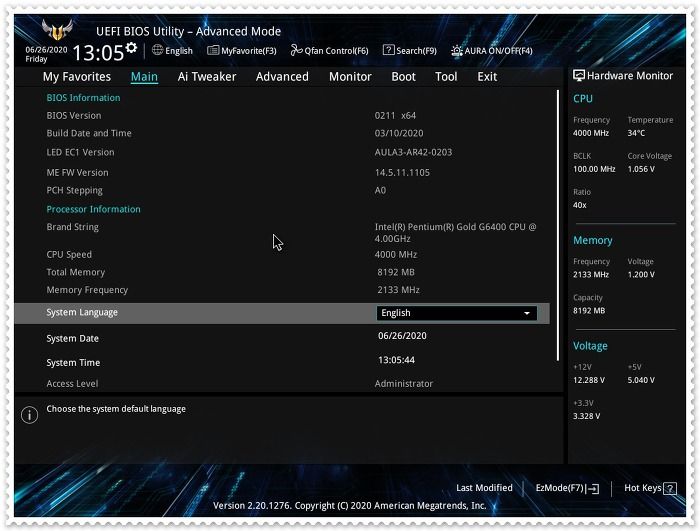Screen dimensions: 700x531
Task: Open Last Modified settings
Action: pos(484,488)
